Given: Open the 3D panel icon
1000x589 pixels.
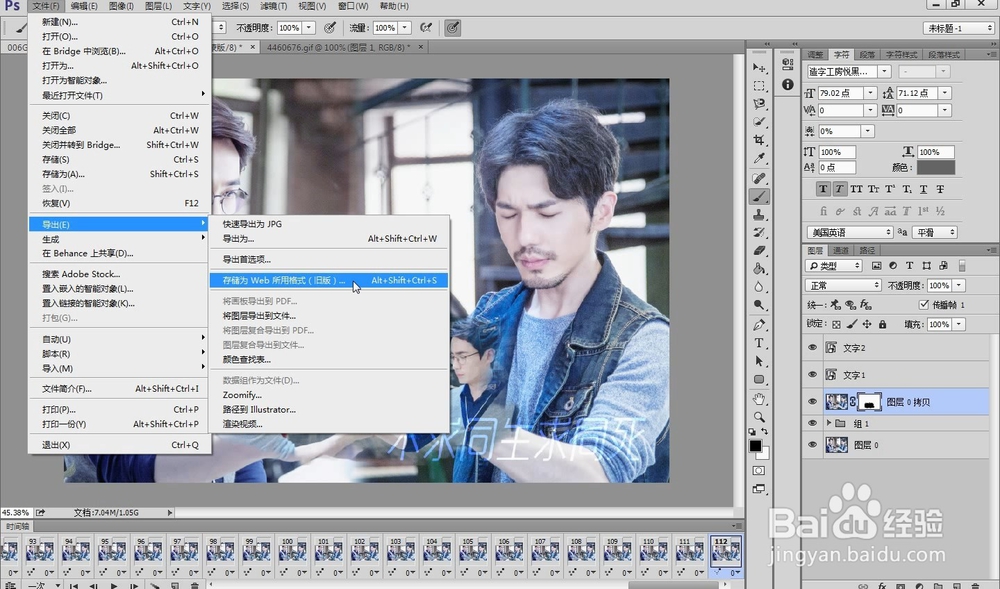Looking at the screenshot, I should tap(788, 64).
